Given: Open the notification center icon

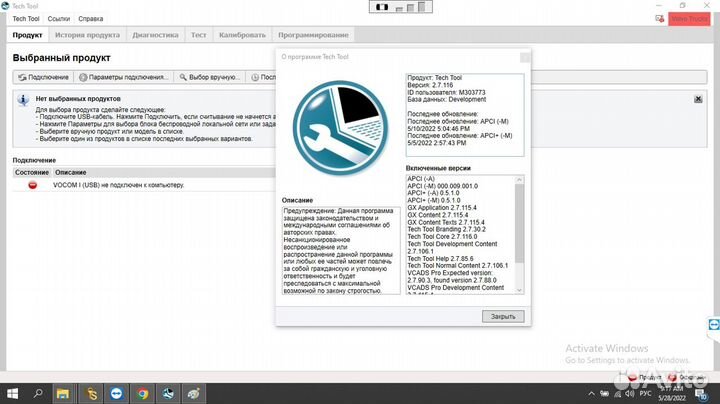Looking at the screenshot, I should click(700, 394).
